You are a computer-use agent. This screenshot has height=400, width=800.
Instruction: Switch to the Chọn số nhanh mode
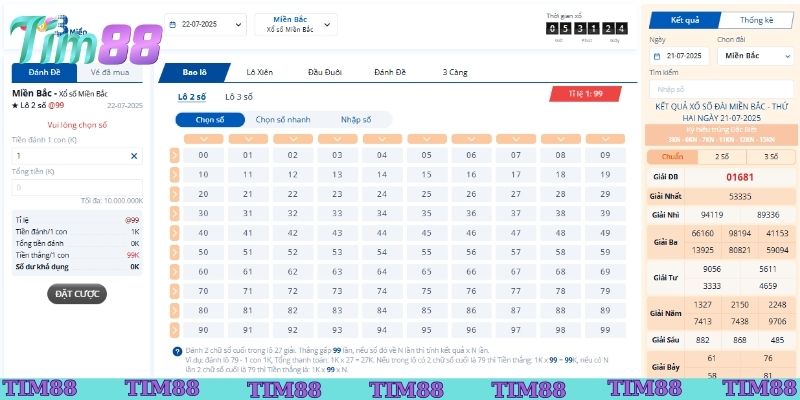pos(283,120)
